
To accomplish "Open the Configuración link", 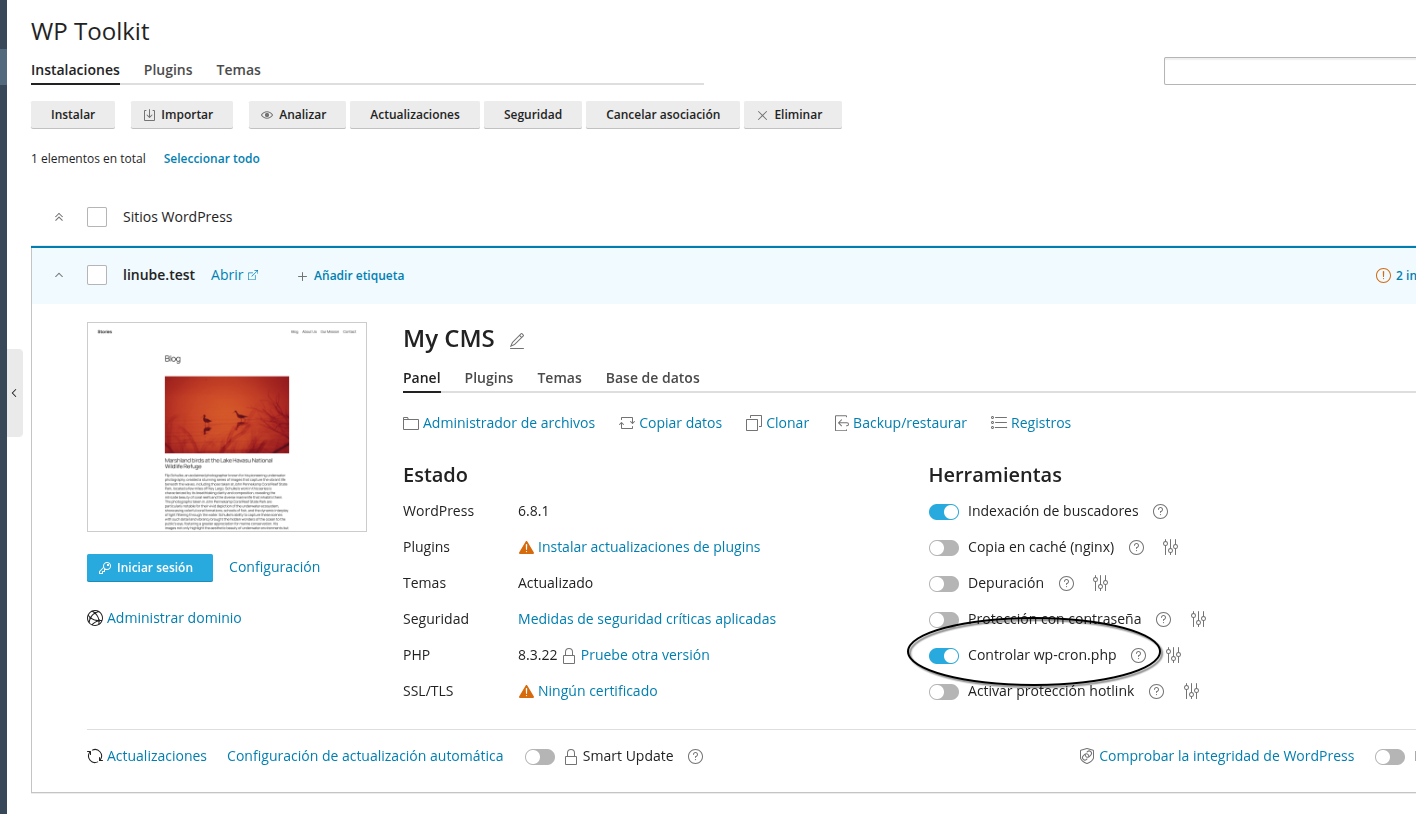I will tap(274, 567).
